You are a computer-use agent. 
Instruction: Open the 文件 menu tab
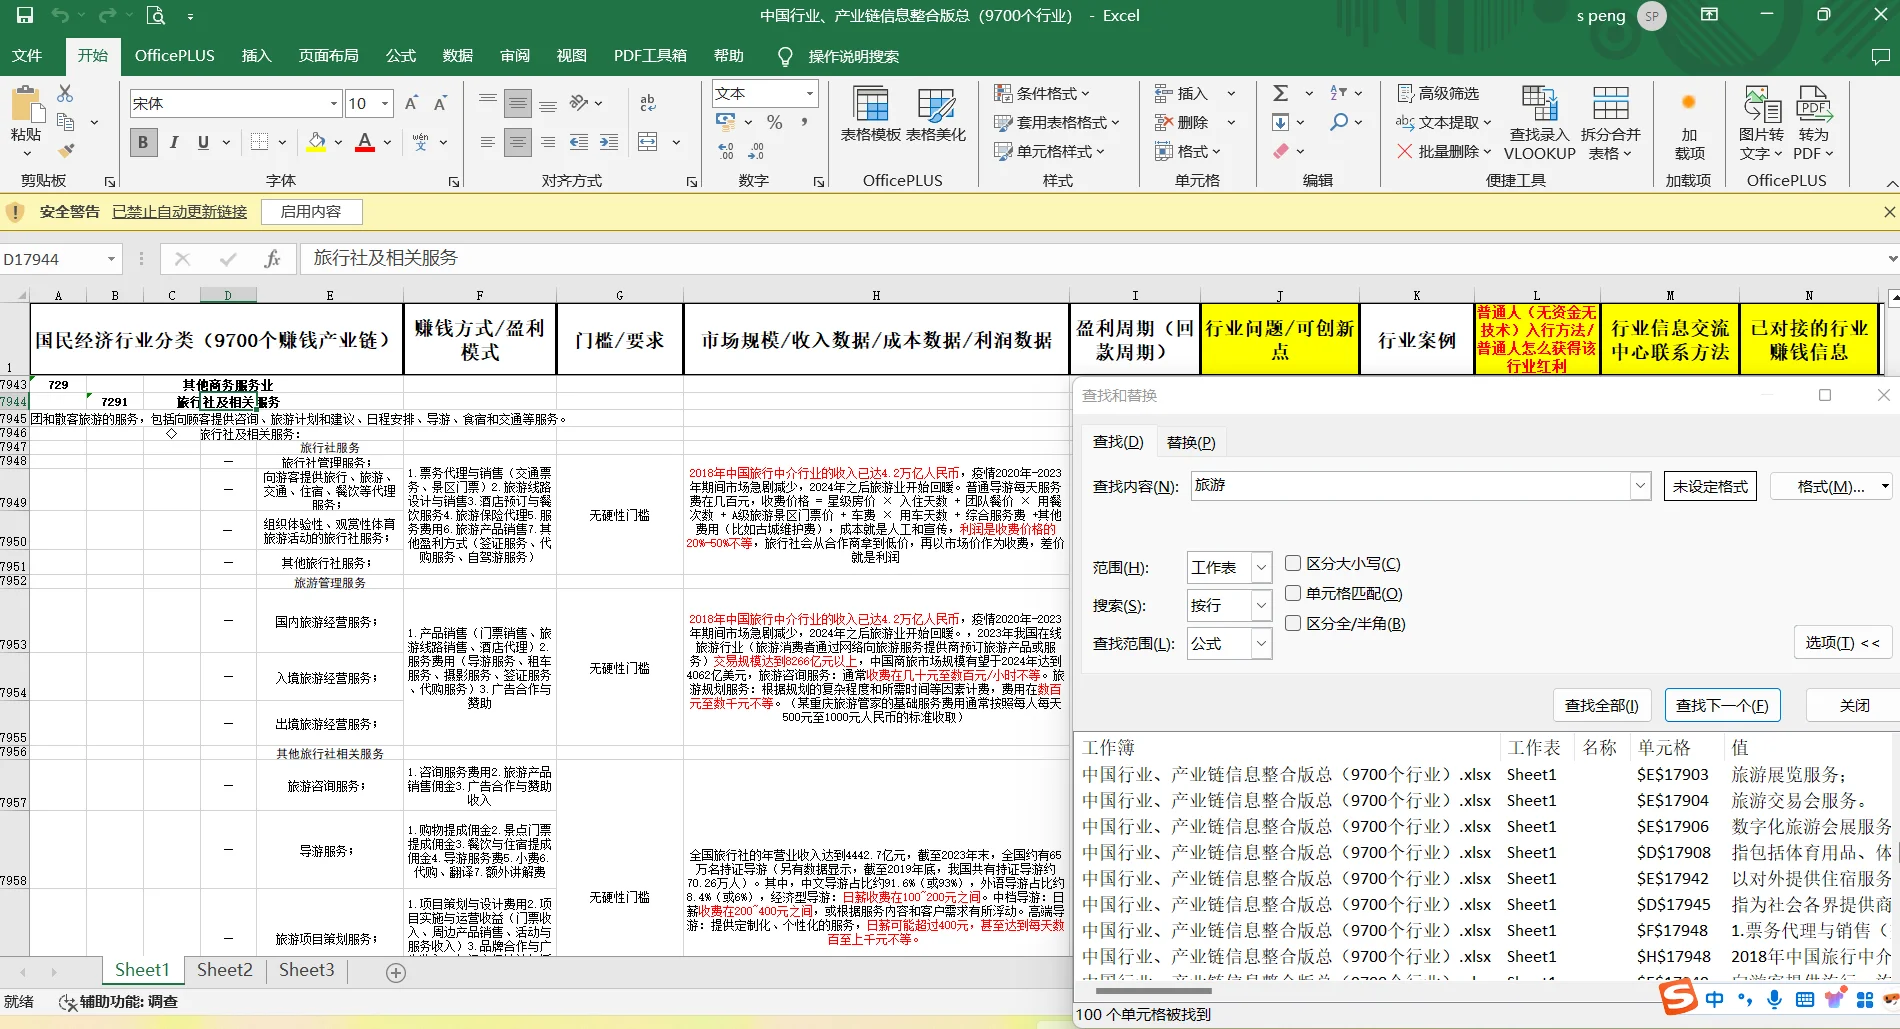[27, 56]
